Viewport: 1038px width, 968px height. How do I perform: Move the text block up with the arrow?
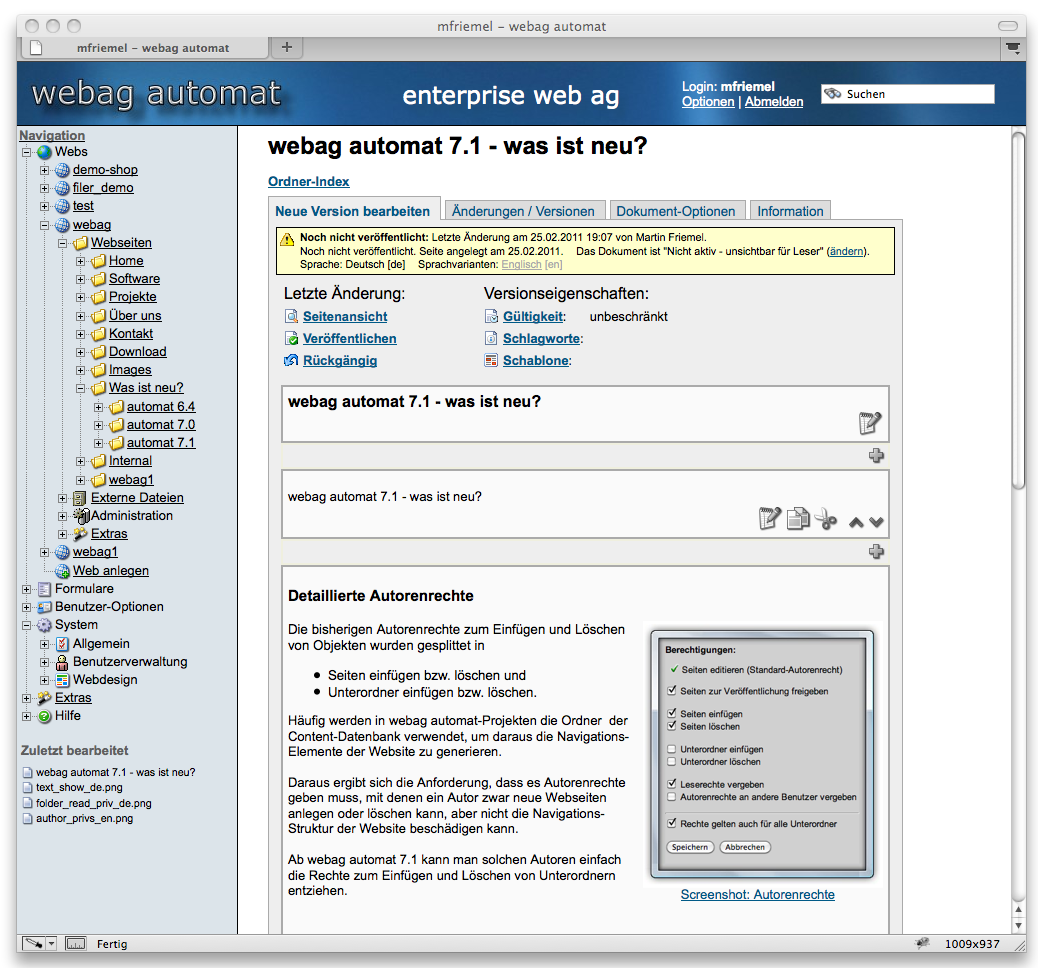point(856,521)
